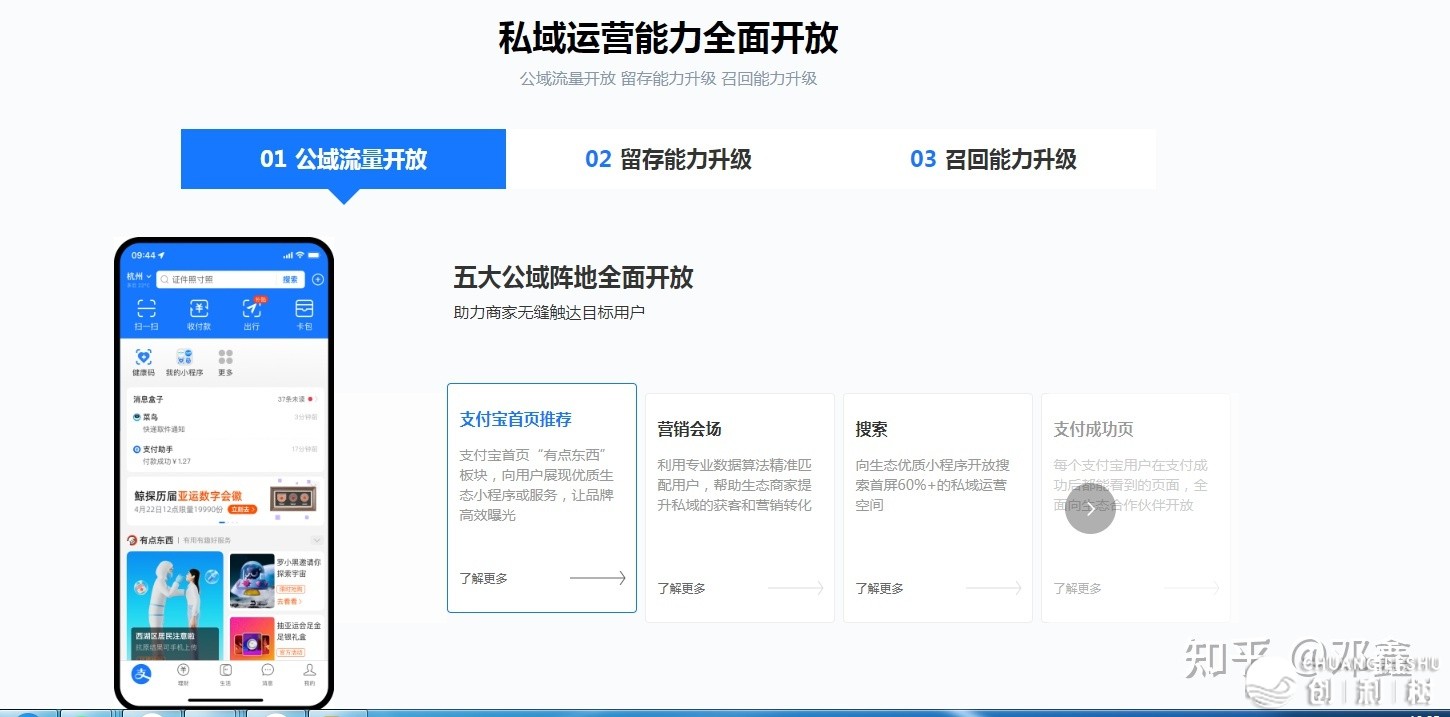The height and width of the screenshot is (717, 1450).
Task: Click 了解更多 under 搜索 card
Action: pos(880,588)
